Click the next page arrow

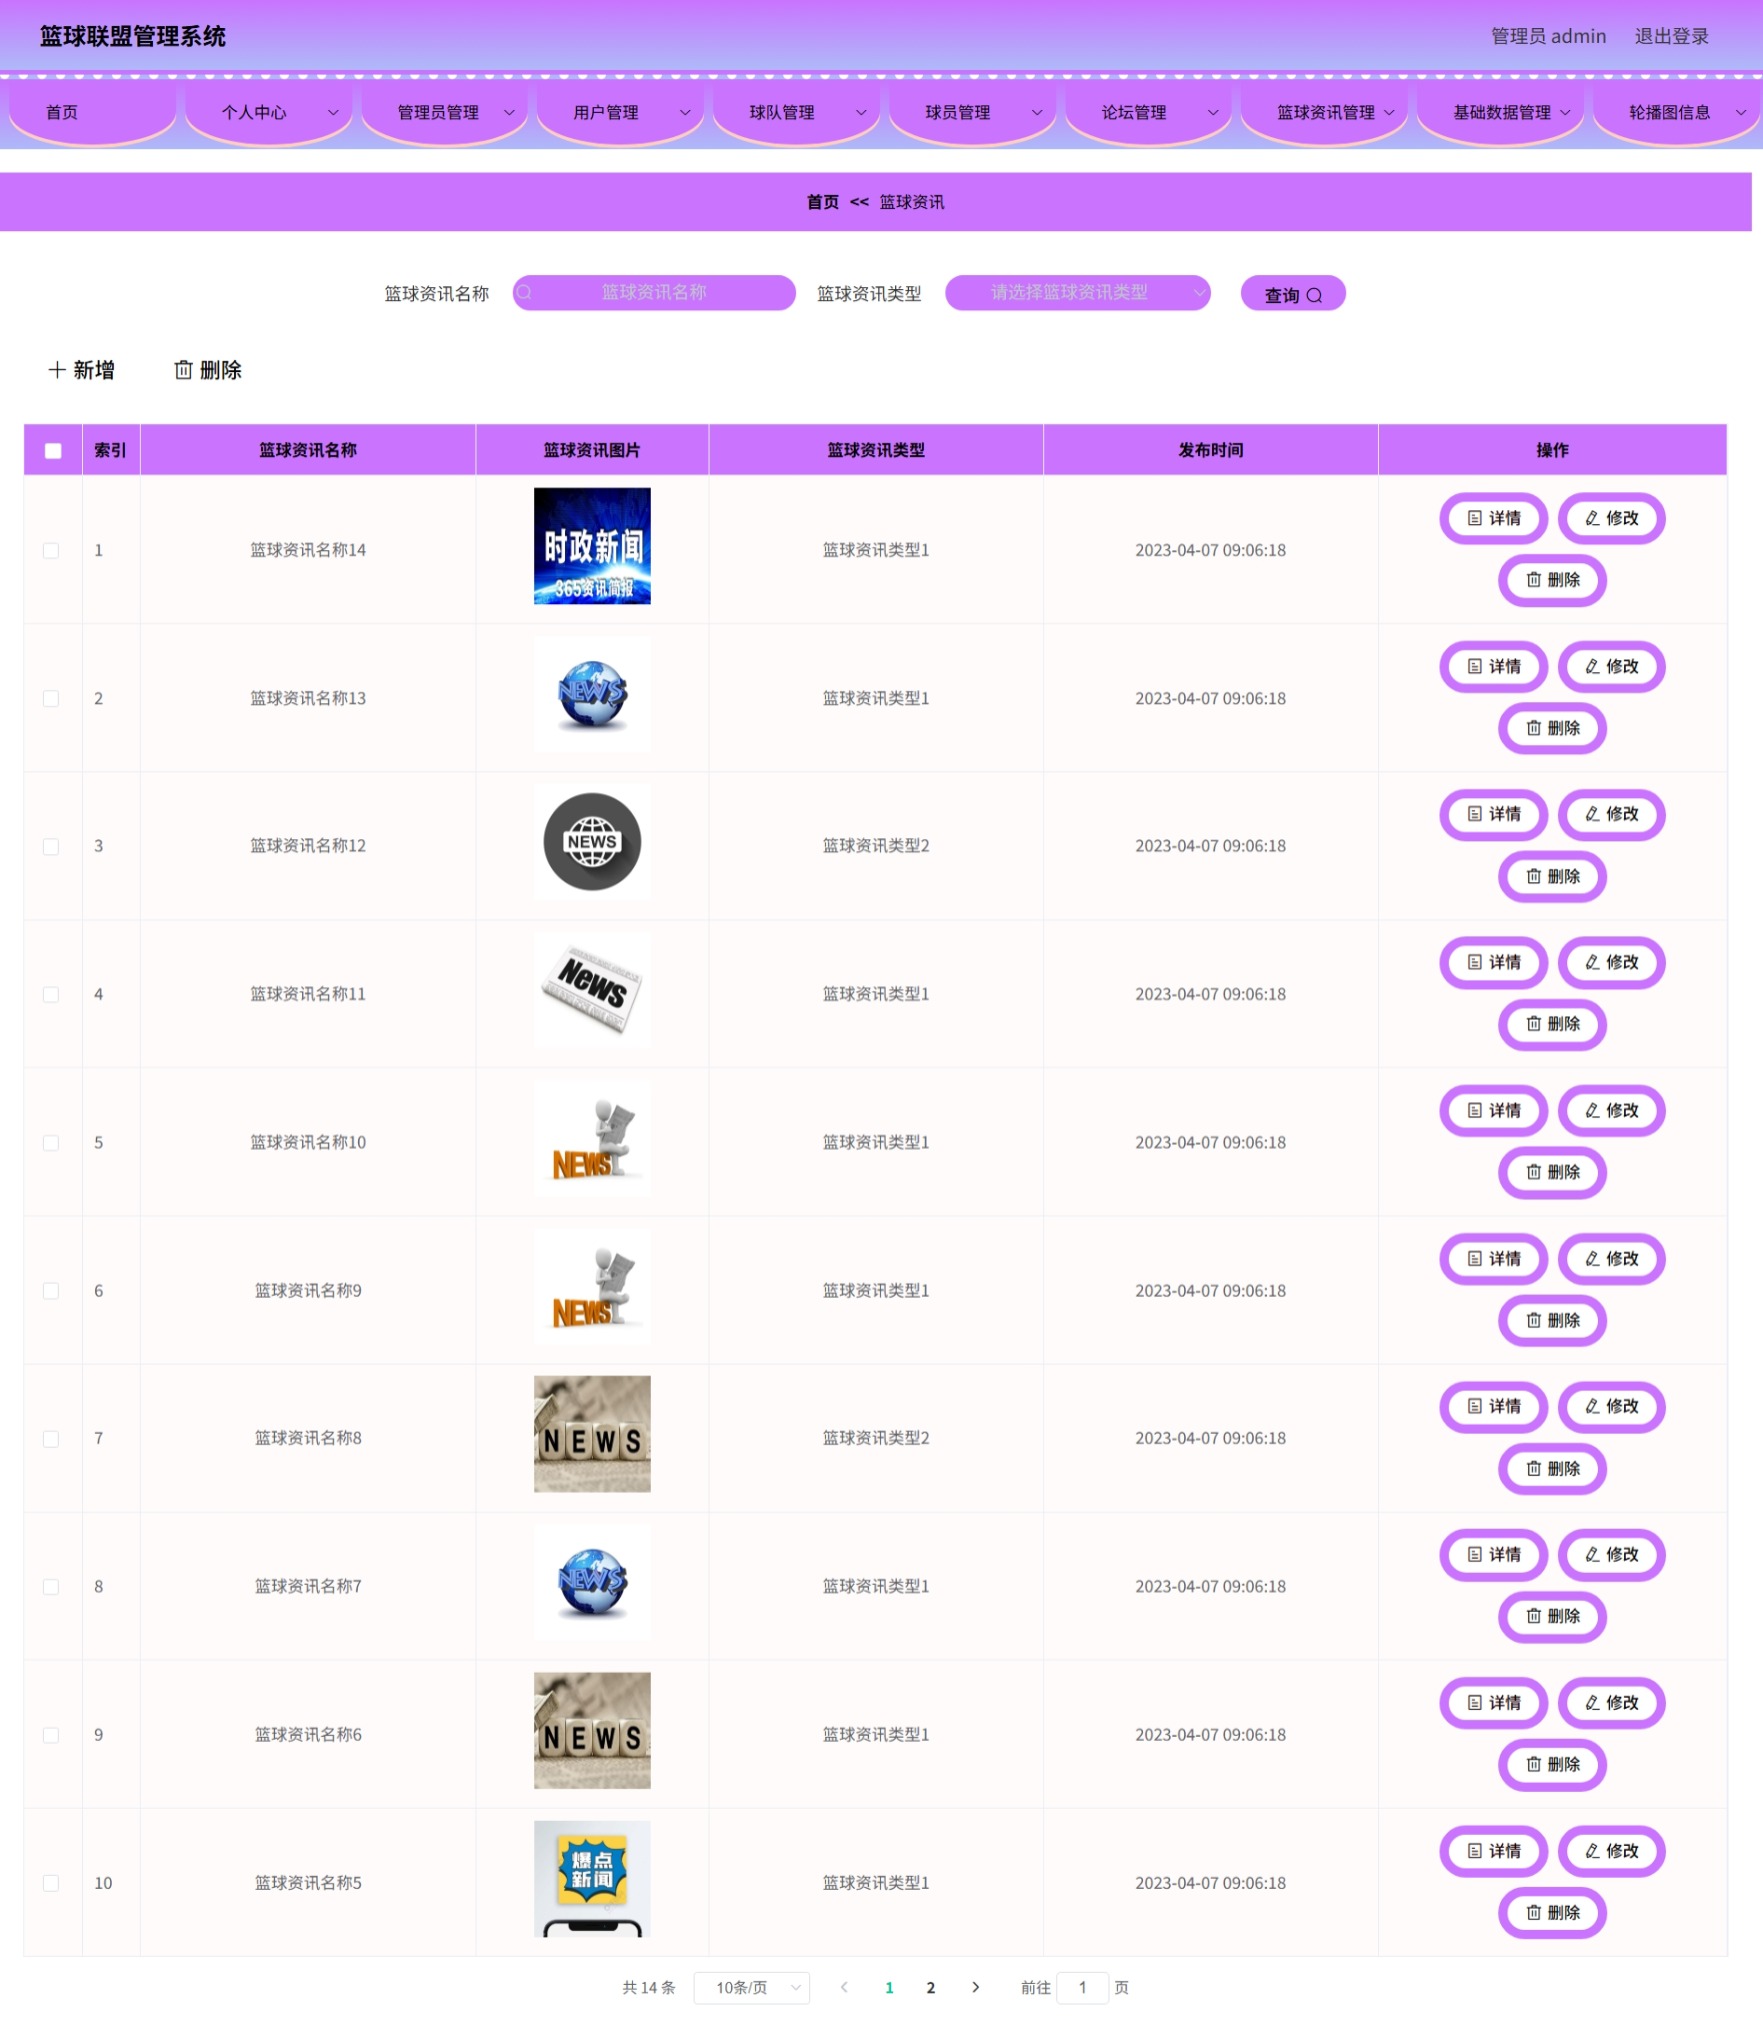(976, 1988)
